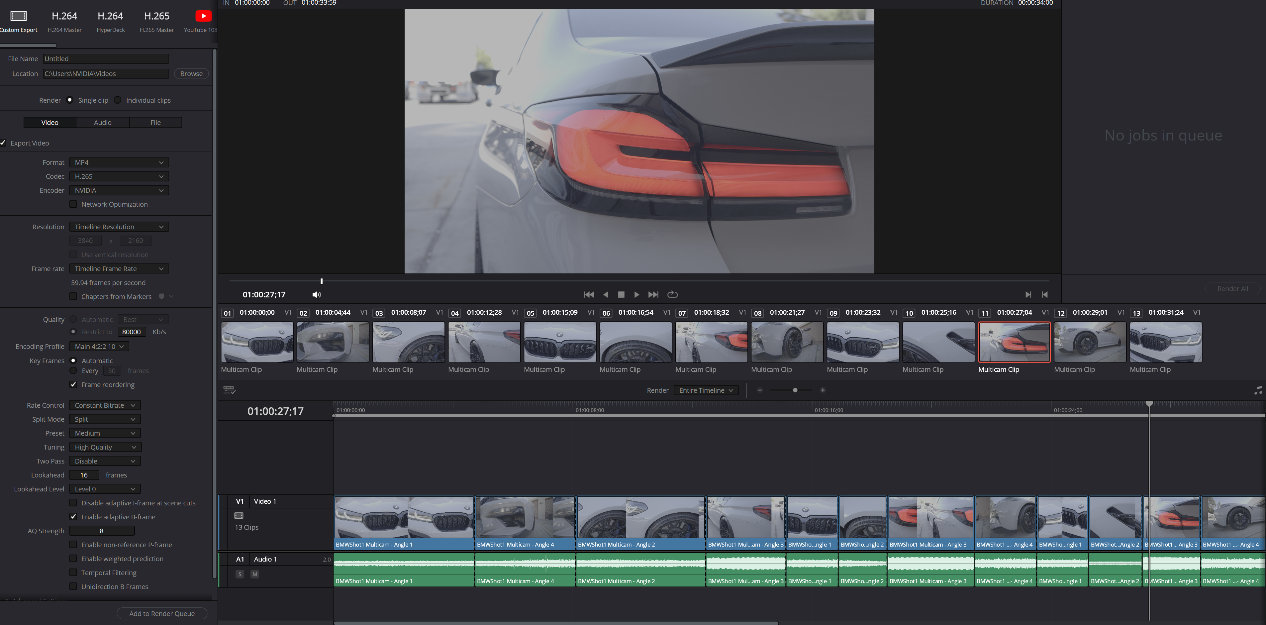The height and width of the screenshot is (625, 1266).
Task: Click the viewer volume speaker icon
Action: pos(317,295)
